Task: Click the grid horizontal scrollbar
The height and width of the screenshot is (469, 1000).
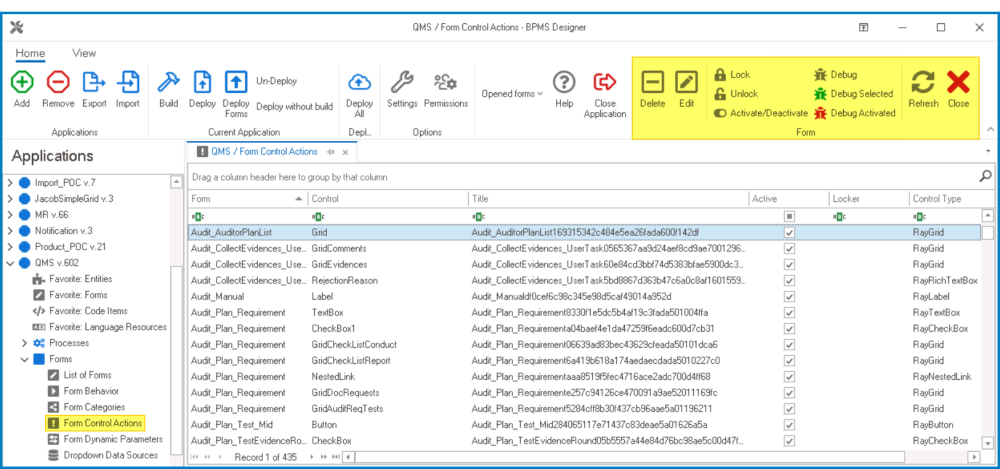Action: point(629,457)
